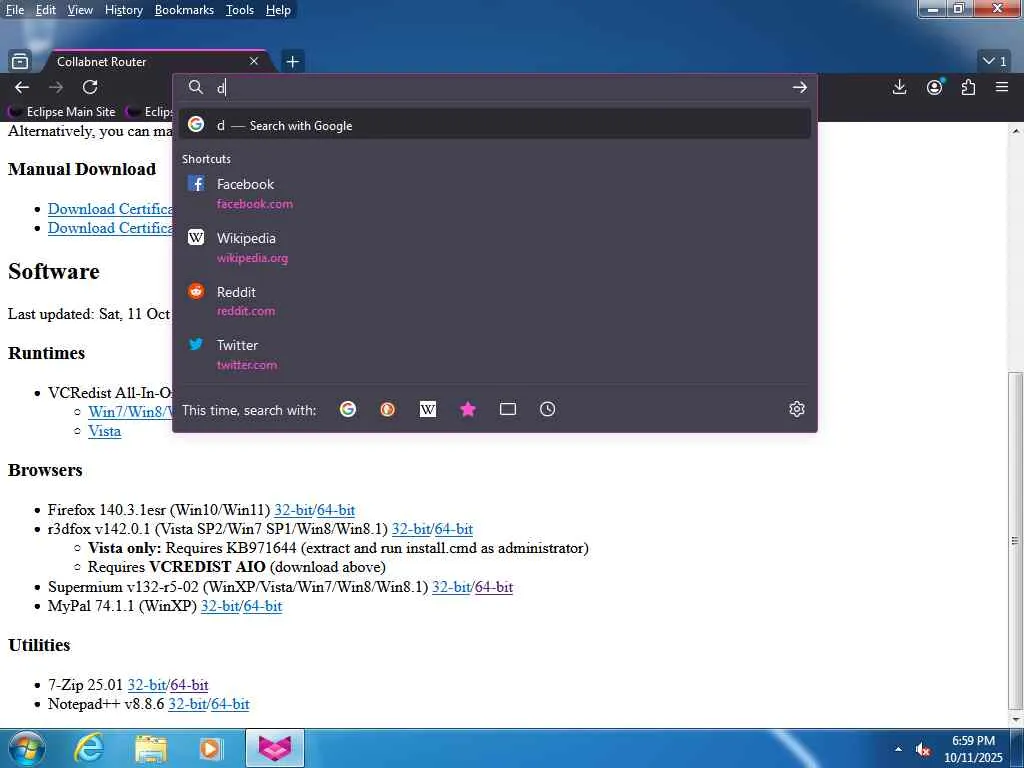This screenshot has height=768, width=1024.
Task: Close the Collabnet Router tab
Action: point(254,61)
